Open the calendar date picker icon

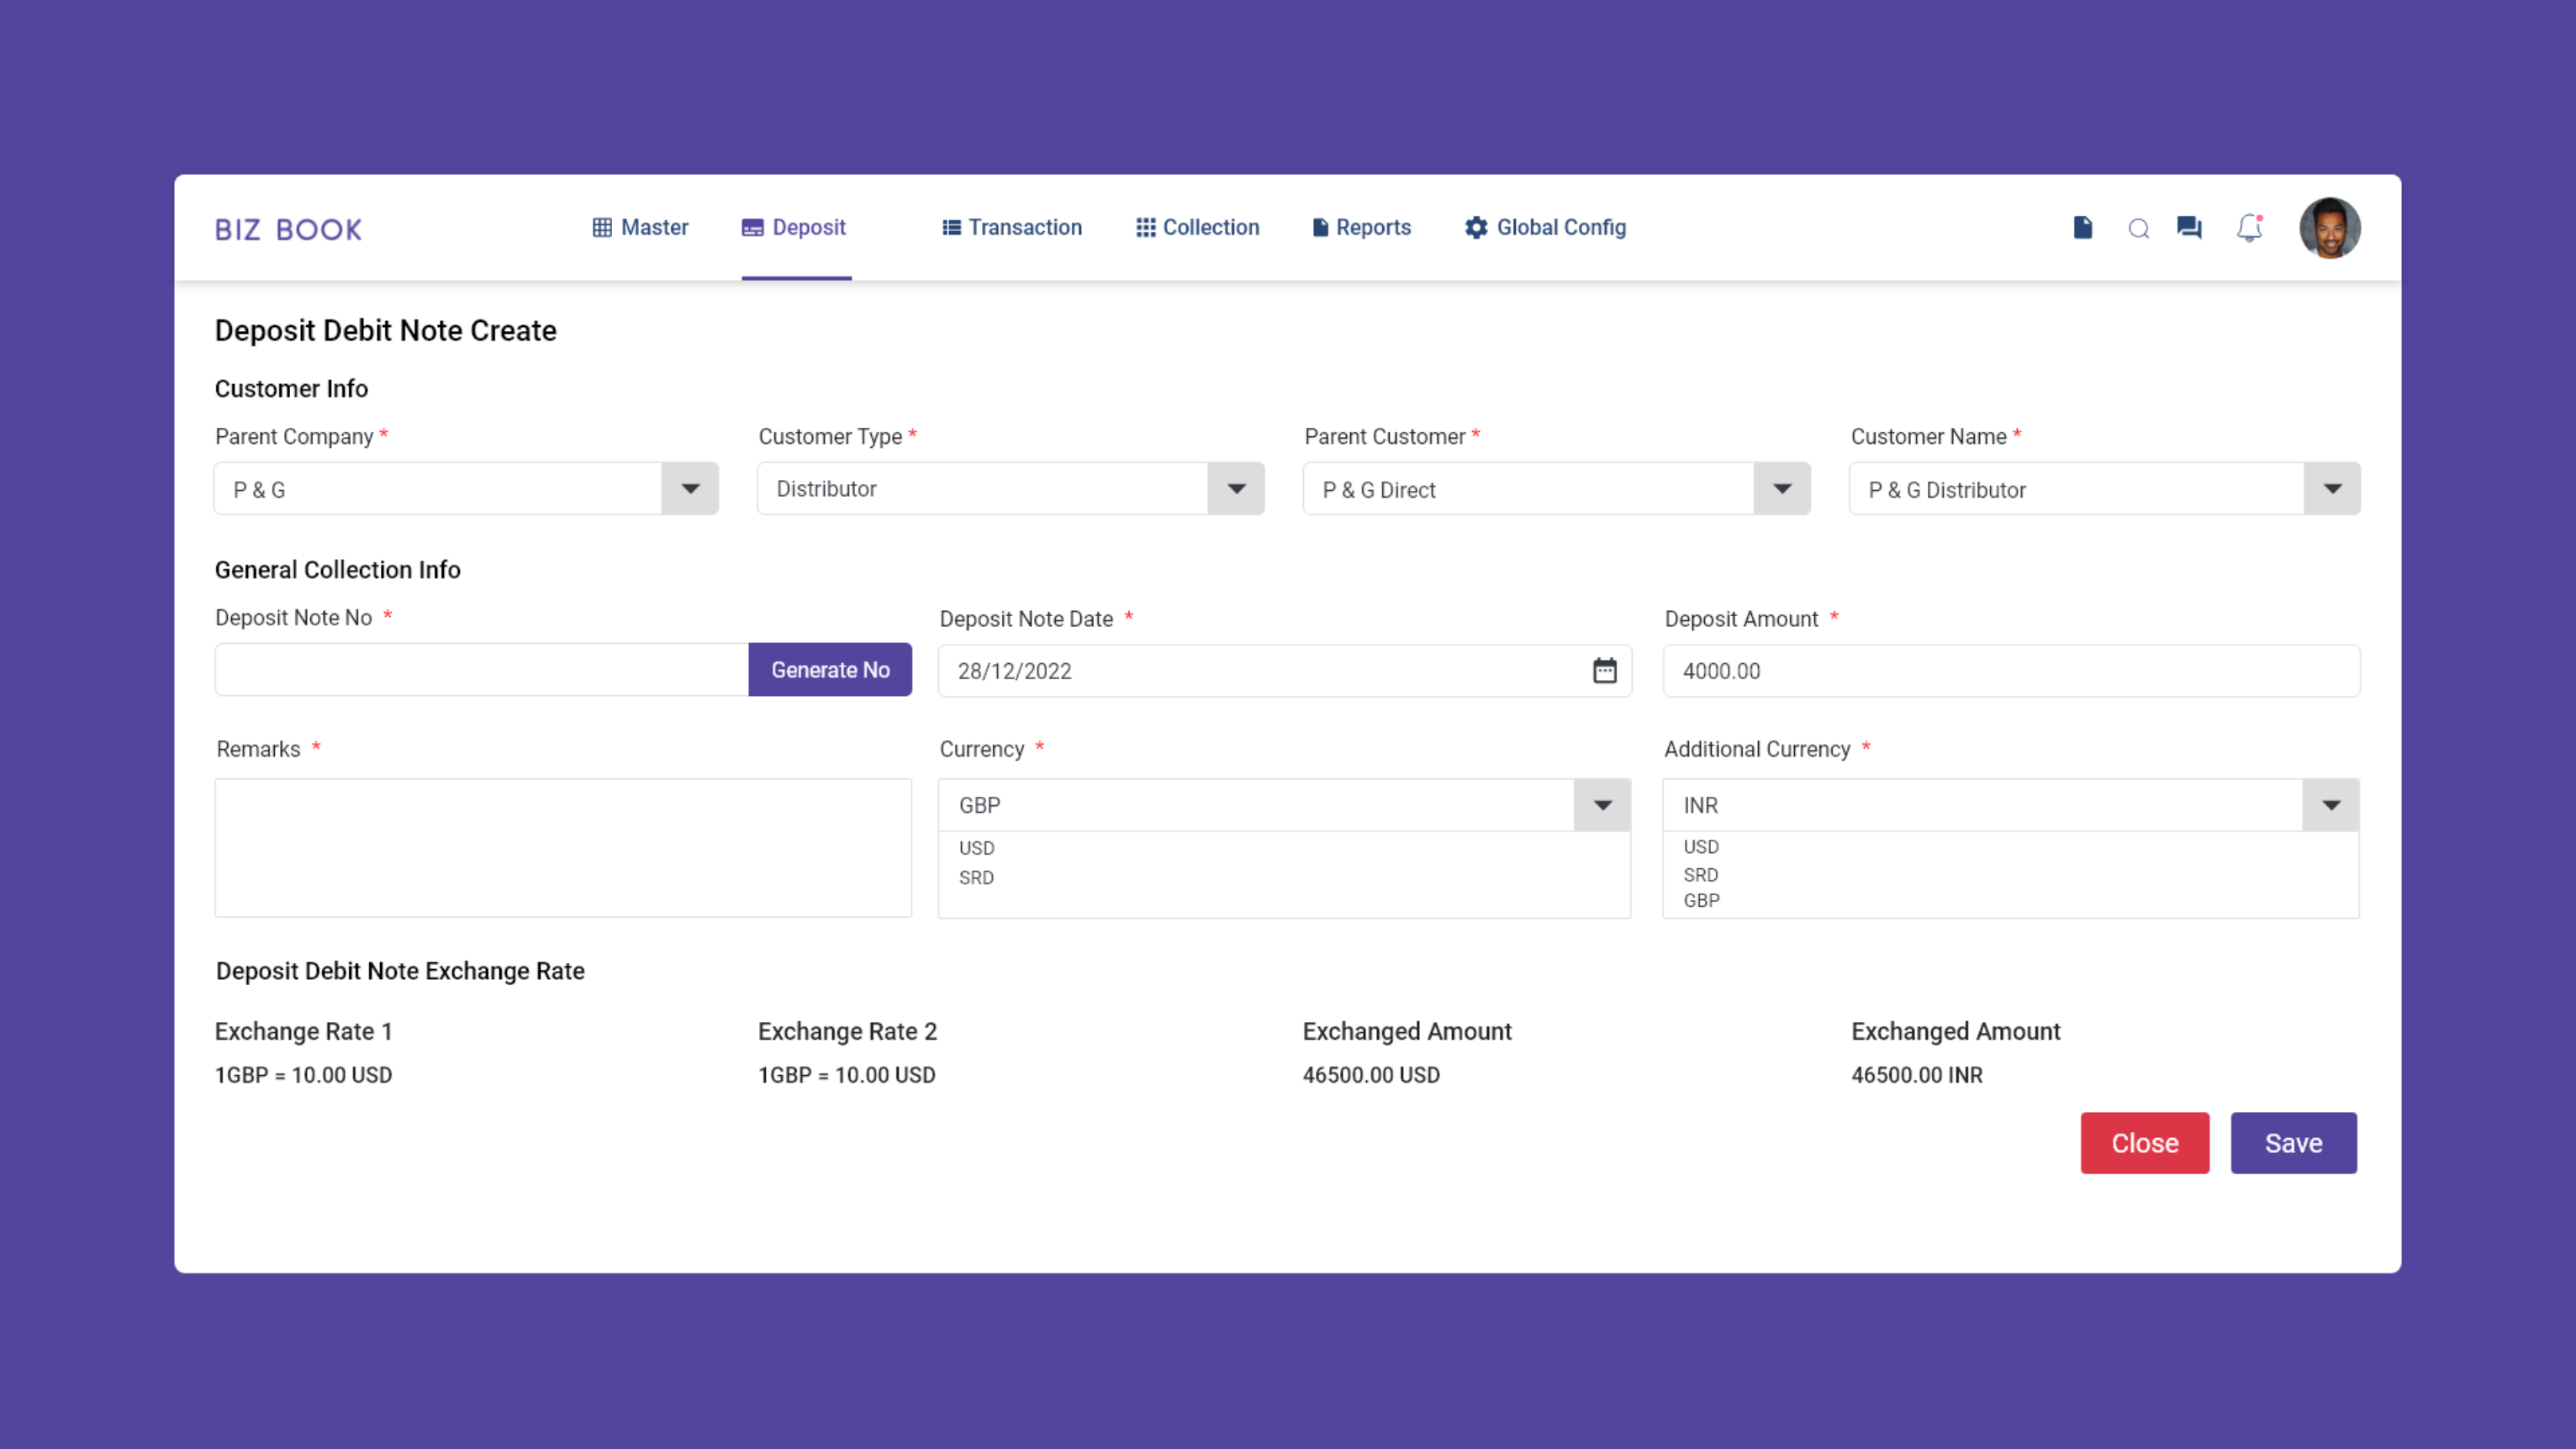(1605, 671)
